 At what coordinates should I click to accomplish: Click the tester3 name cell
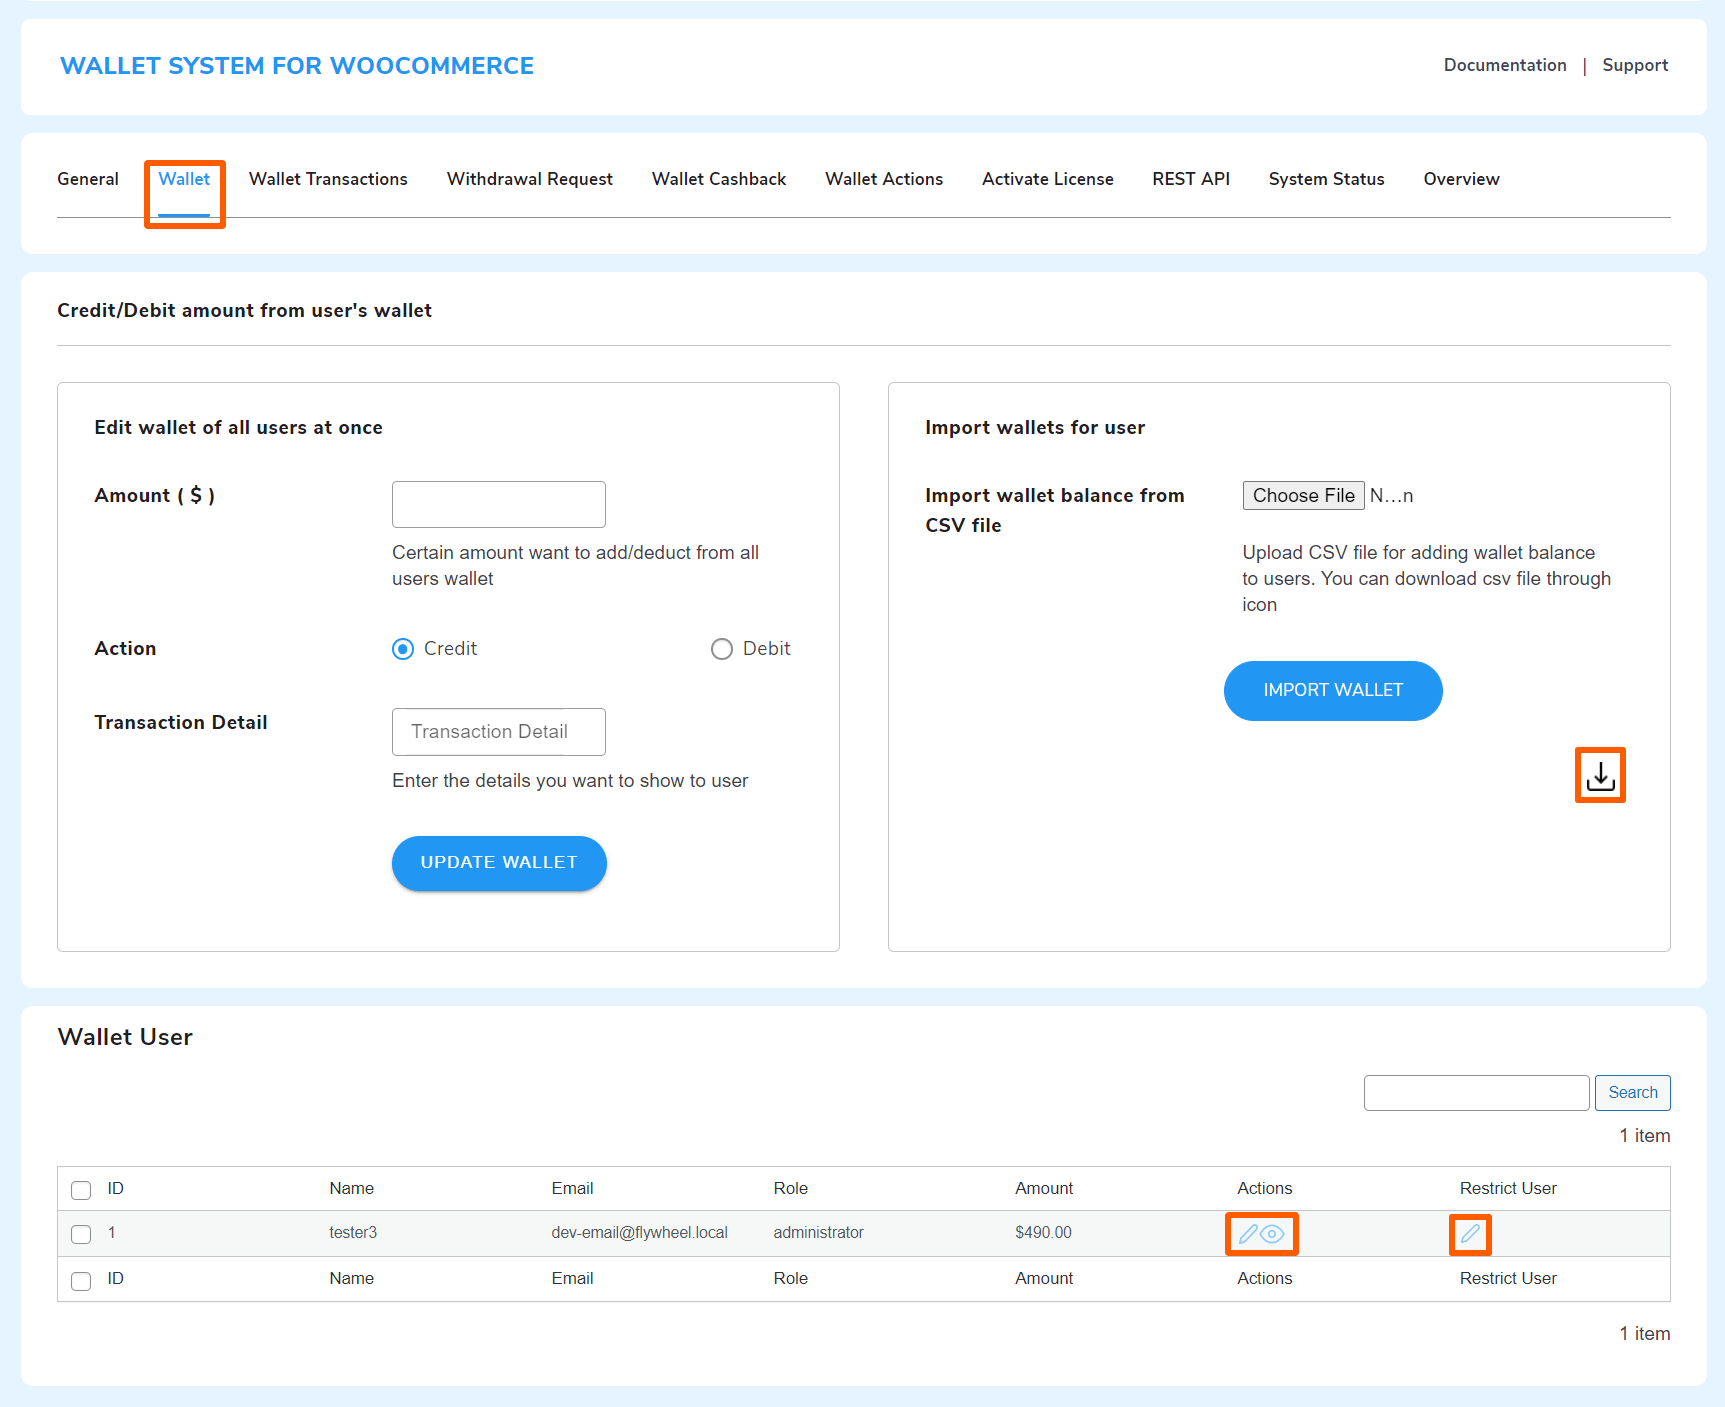[x=353, y=1233]
